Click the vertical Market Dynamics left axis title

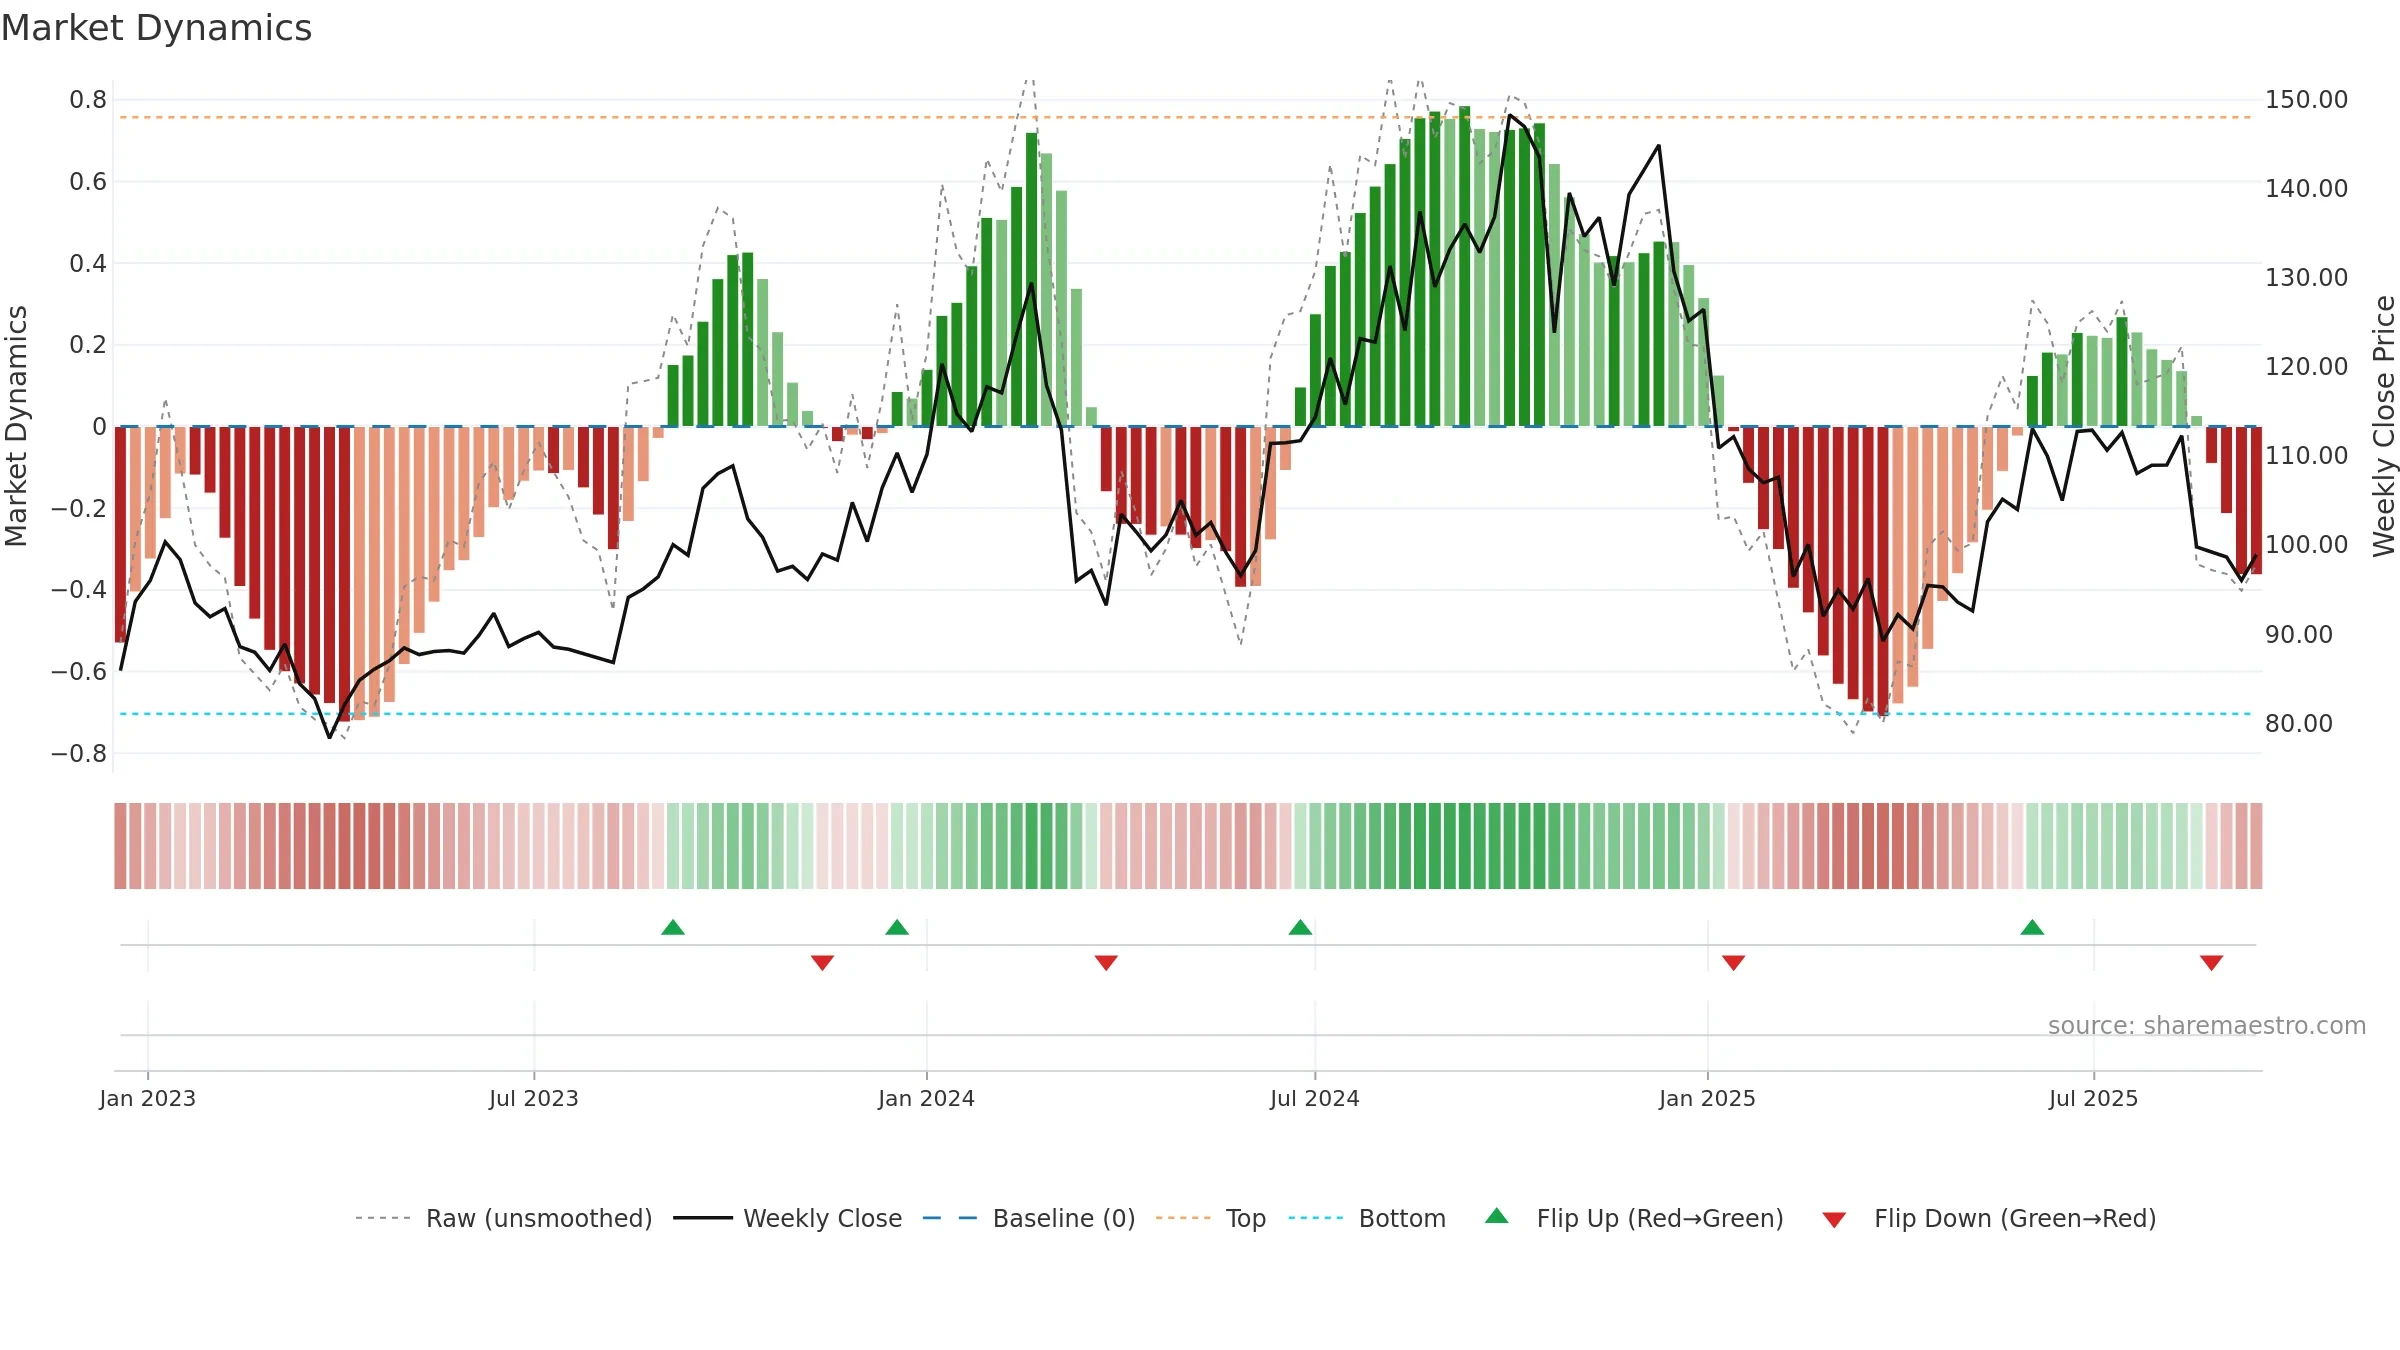pyautogui.click(x=16, y=426)
